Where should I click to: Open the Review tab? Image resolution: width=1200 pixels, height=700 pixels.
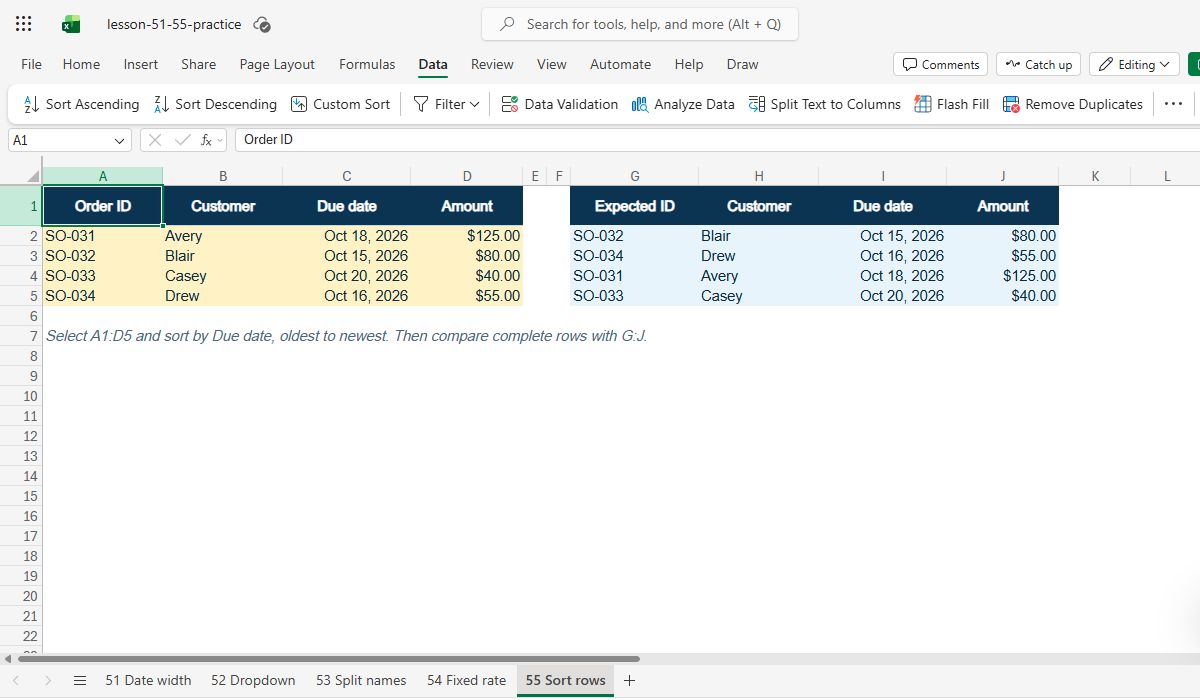click(492, 64)
